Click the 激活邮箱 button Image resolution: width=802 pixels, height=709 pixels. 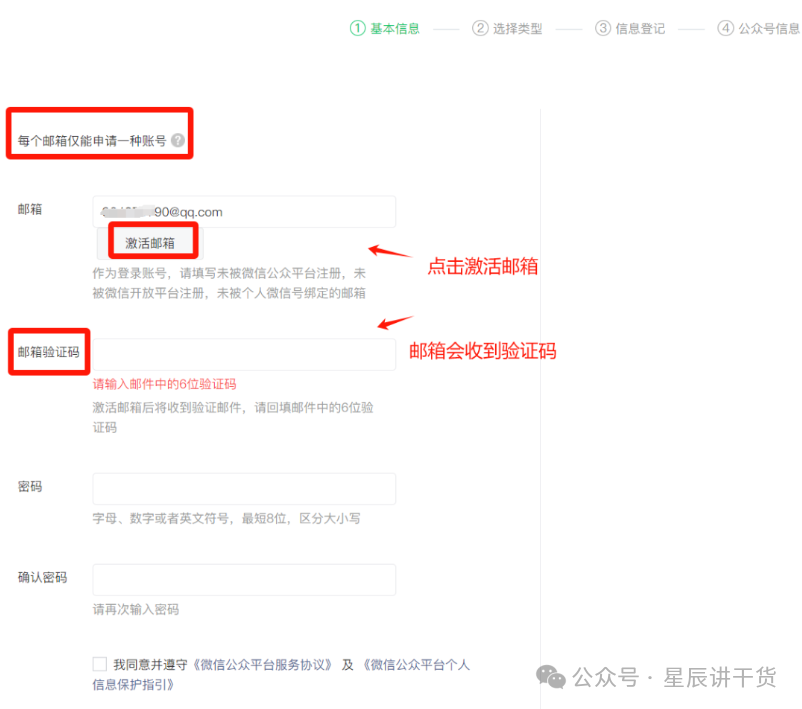click(151, 243)
